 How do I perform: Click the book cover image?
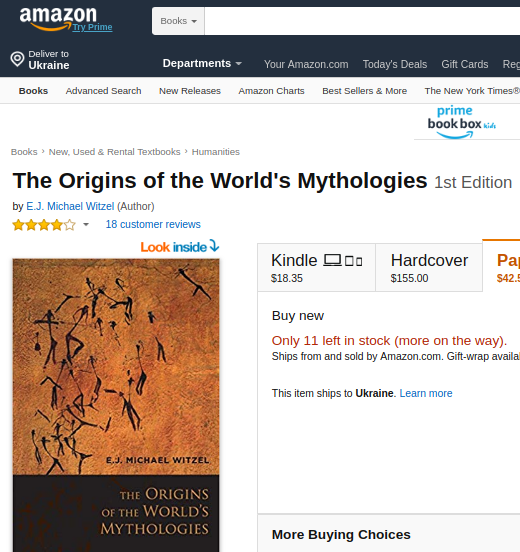pyautogui.click(x=116, y=405)
